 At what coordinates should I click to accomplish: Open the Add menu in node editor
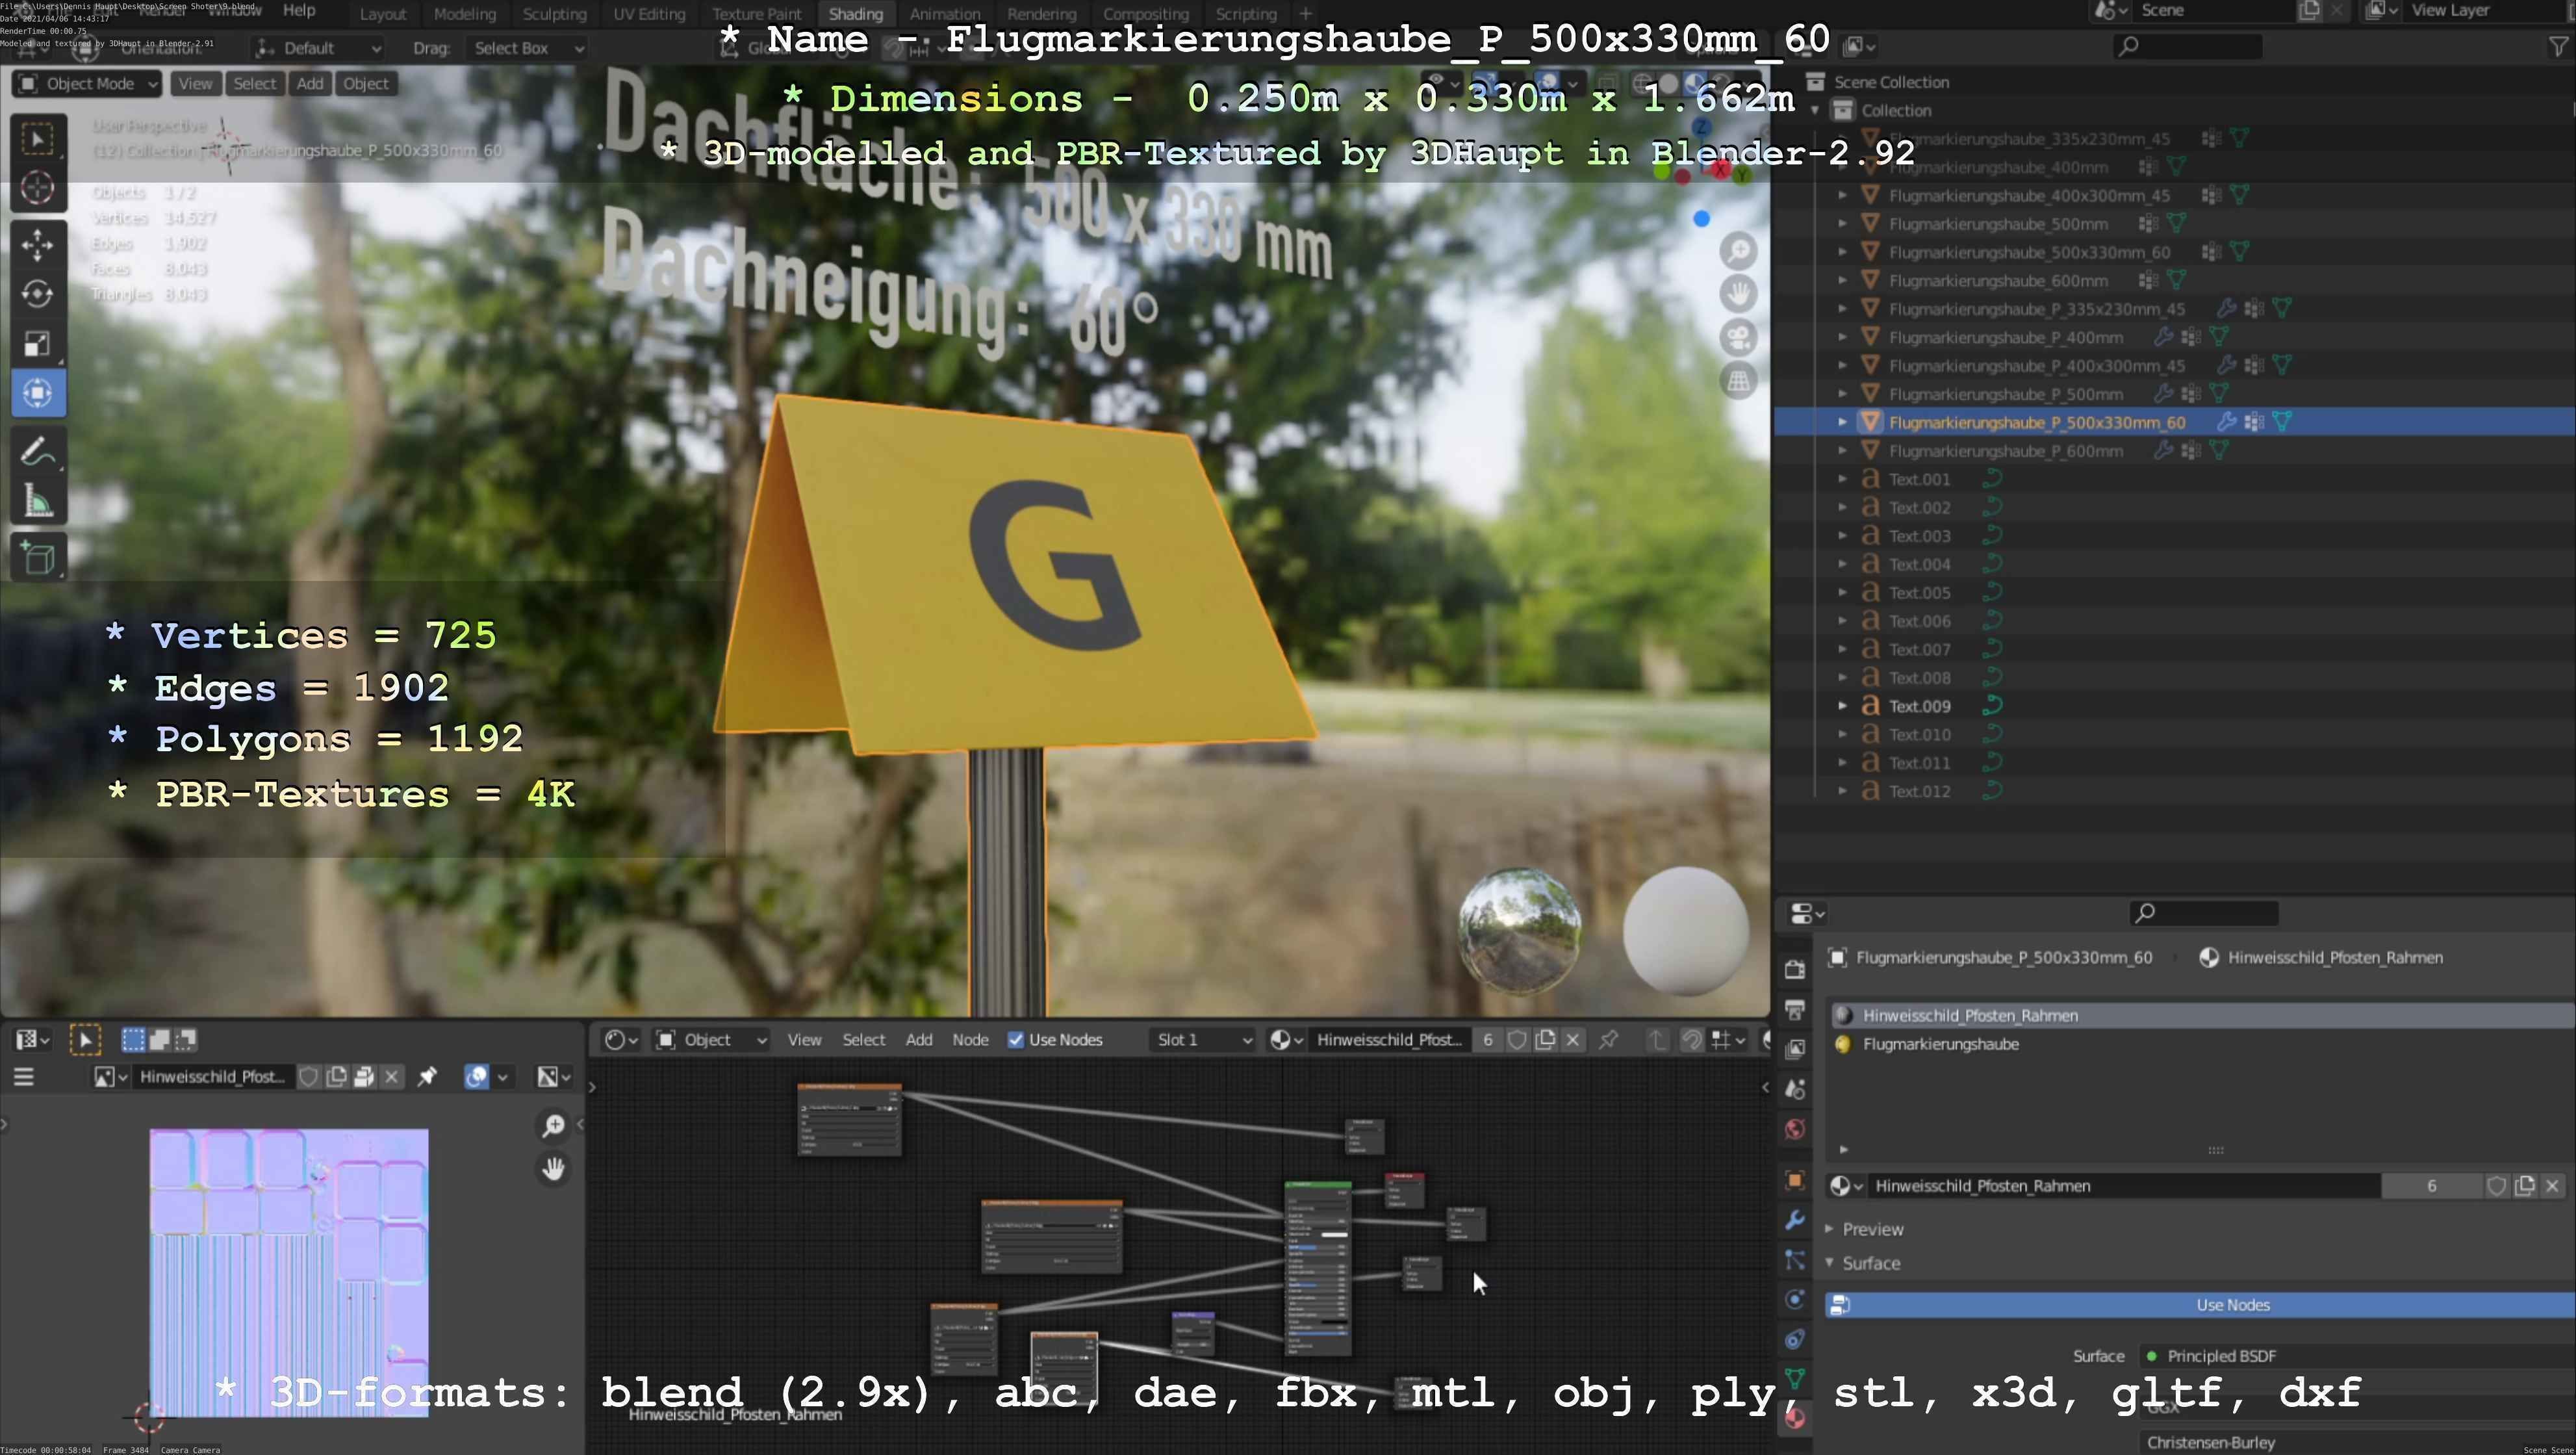click(x=918, y=1040)
